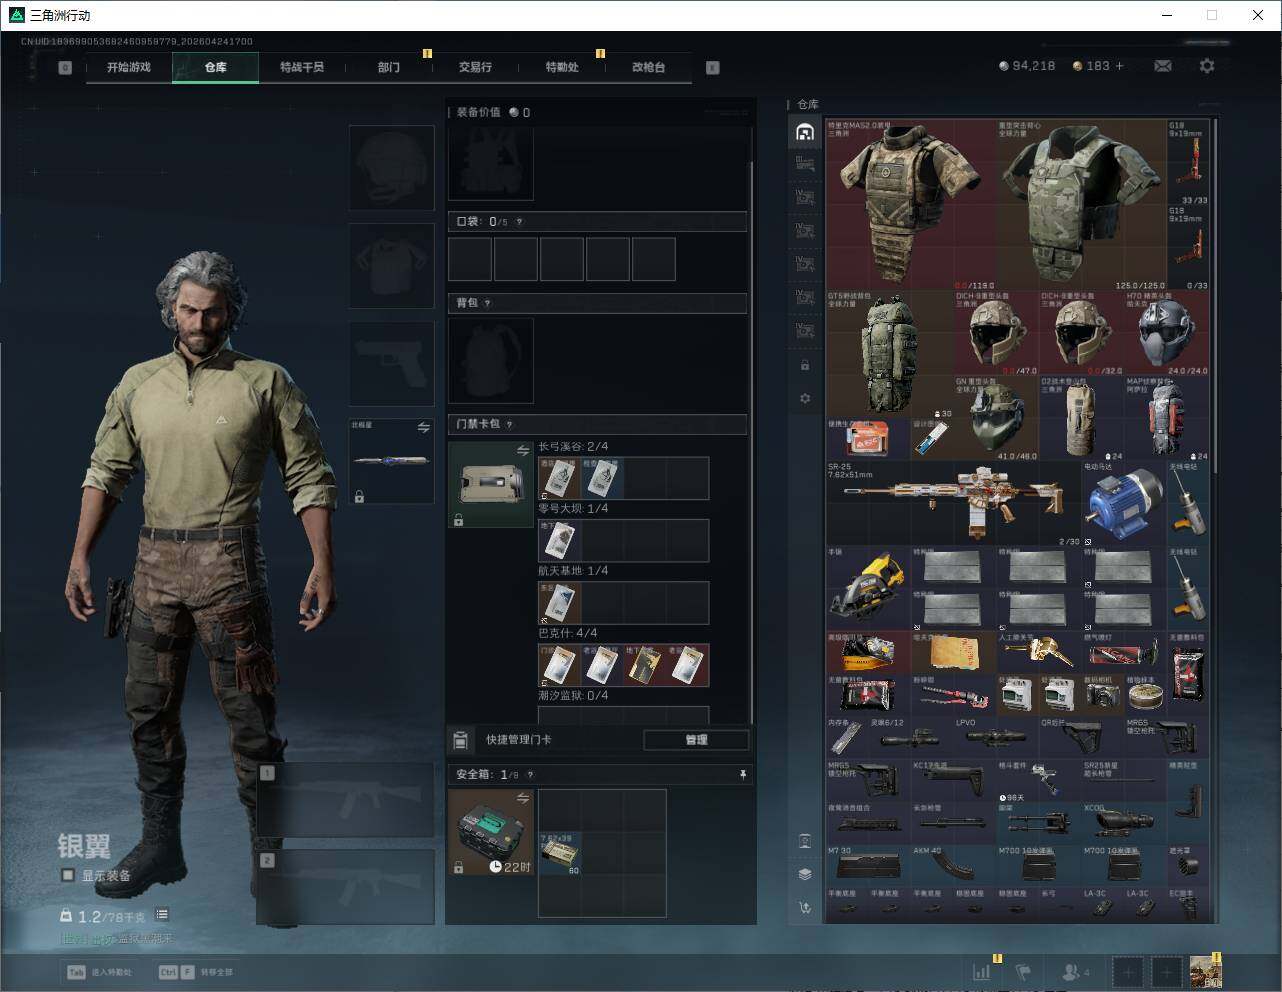
Task: Switch to the 特战干员 tab
Action: (x=302, y=67)
